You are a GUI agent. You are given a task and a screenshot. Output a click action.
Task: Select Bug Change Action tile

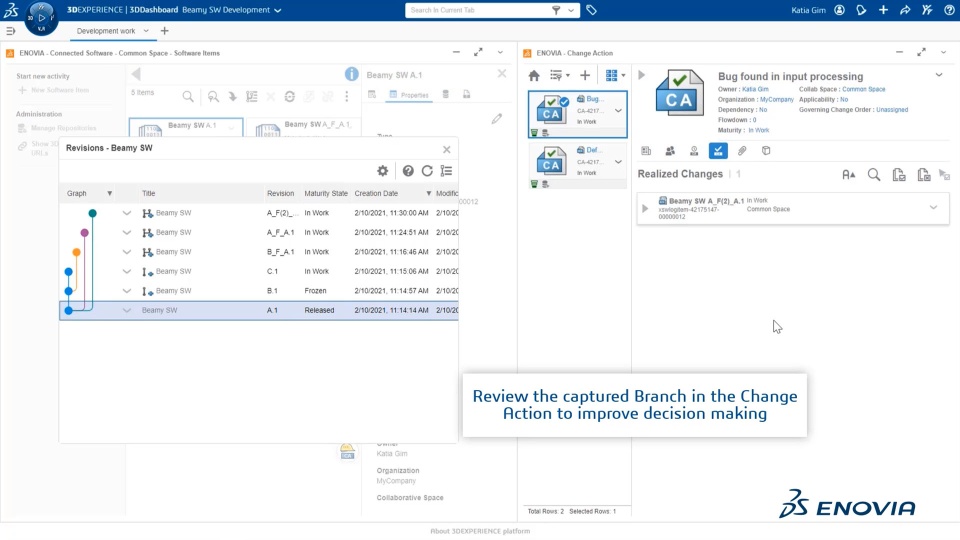click(x=577, y=114)
